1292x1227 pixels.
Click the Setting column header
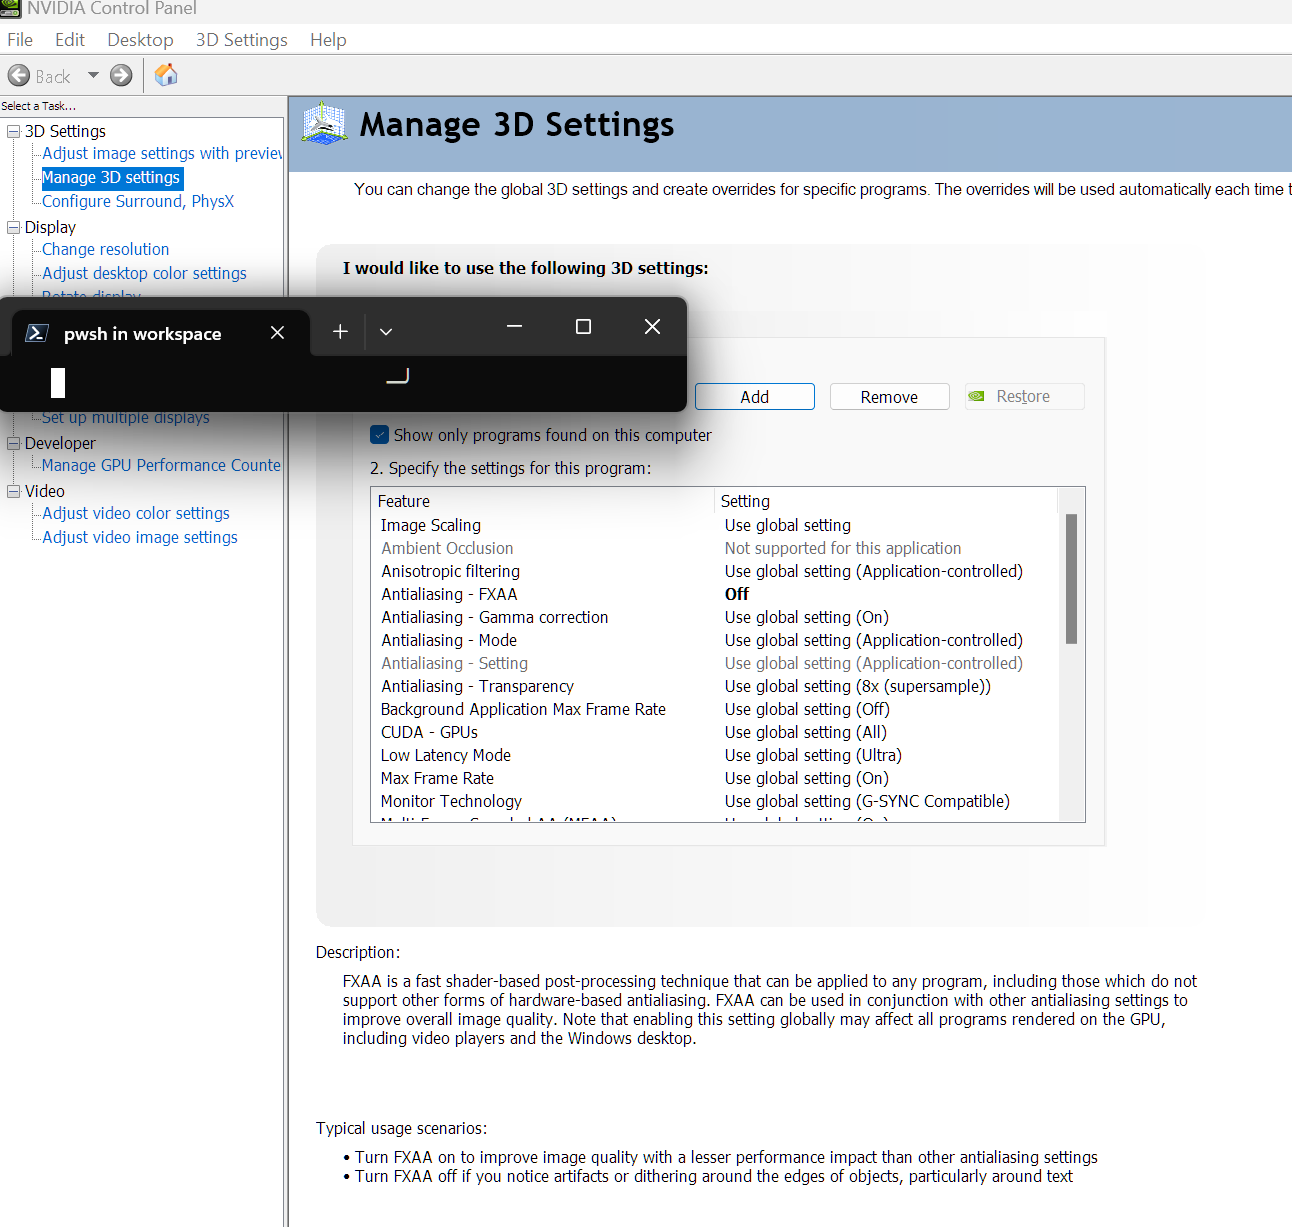point(886,501)
